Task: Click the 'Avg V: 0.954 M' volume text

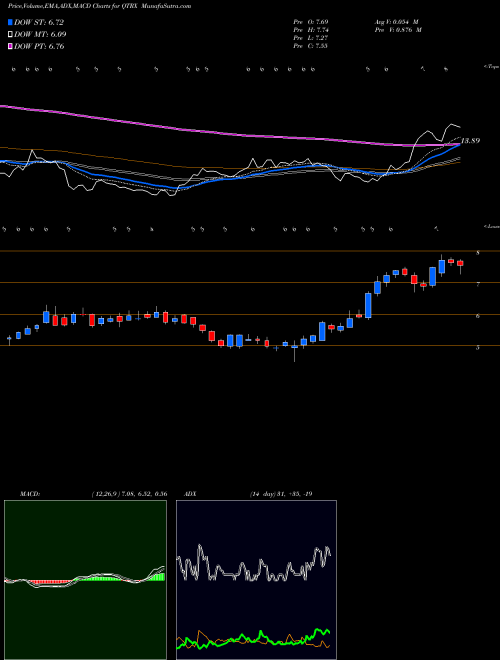Action: coord(397,22)
